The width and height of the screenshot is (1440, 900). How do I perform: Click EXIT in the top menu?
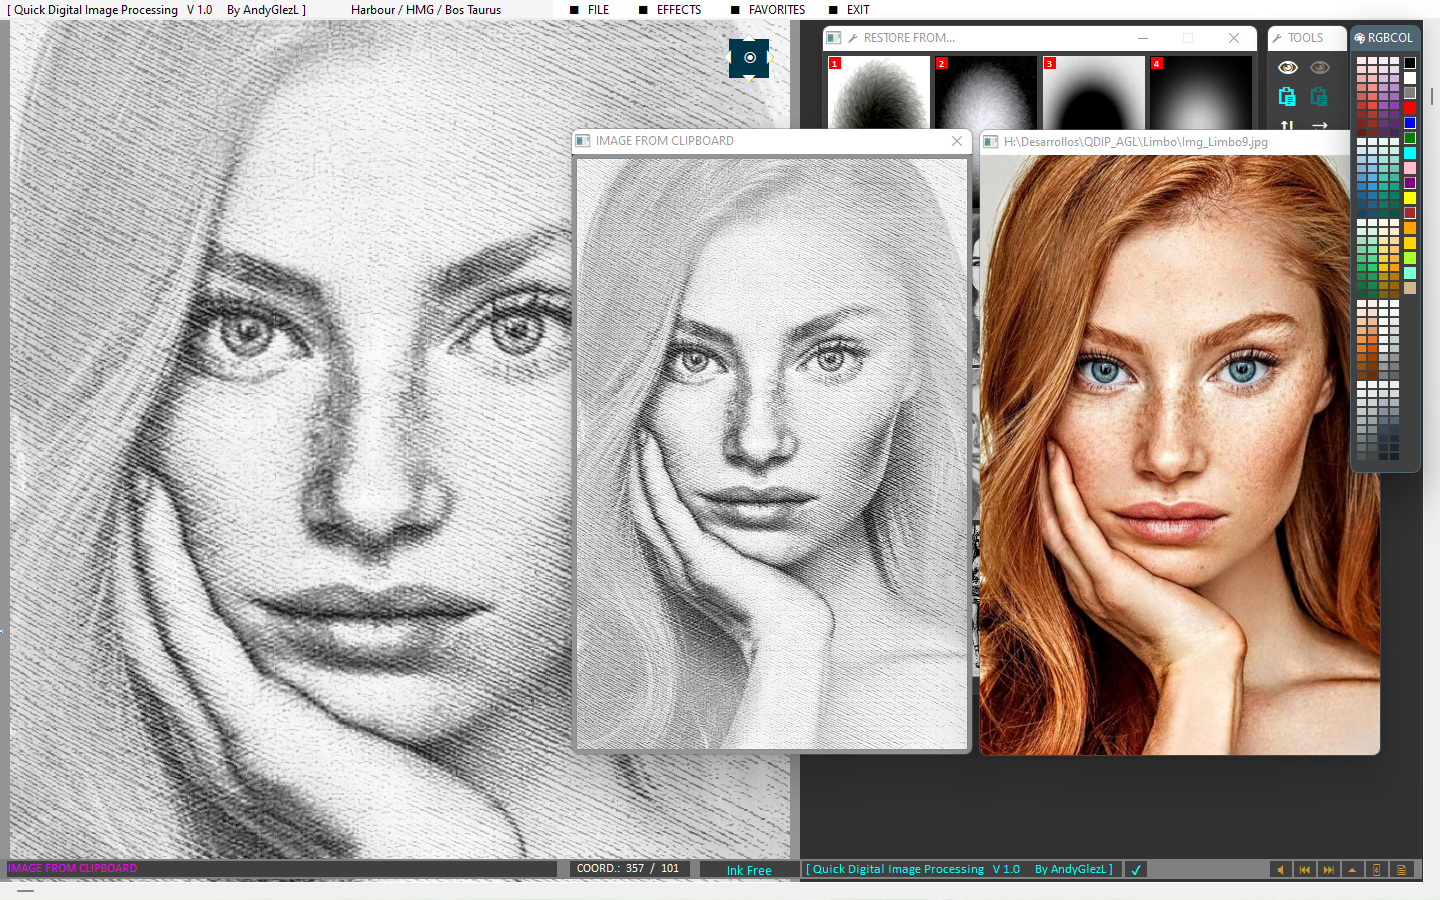tap(858, 10)
